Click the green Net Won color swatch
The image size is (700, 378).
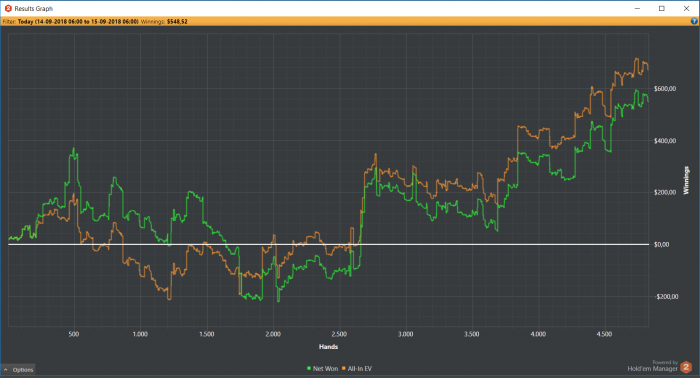point(309,368)
